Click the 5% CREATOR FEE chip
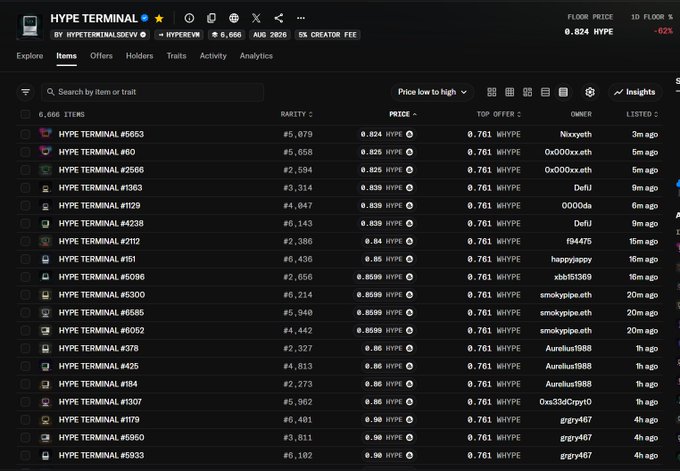The width and height of the screenshot is (680, 471). tap(327, 35)
